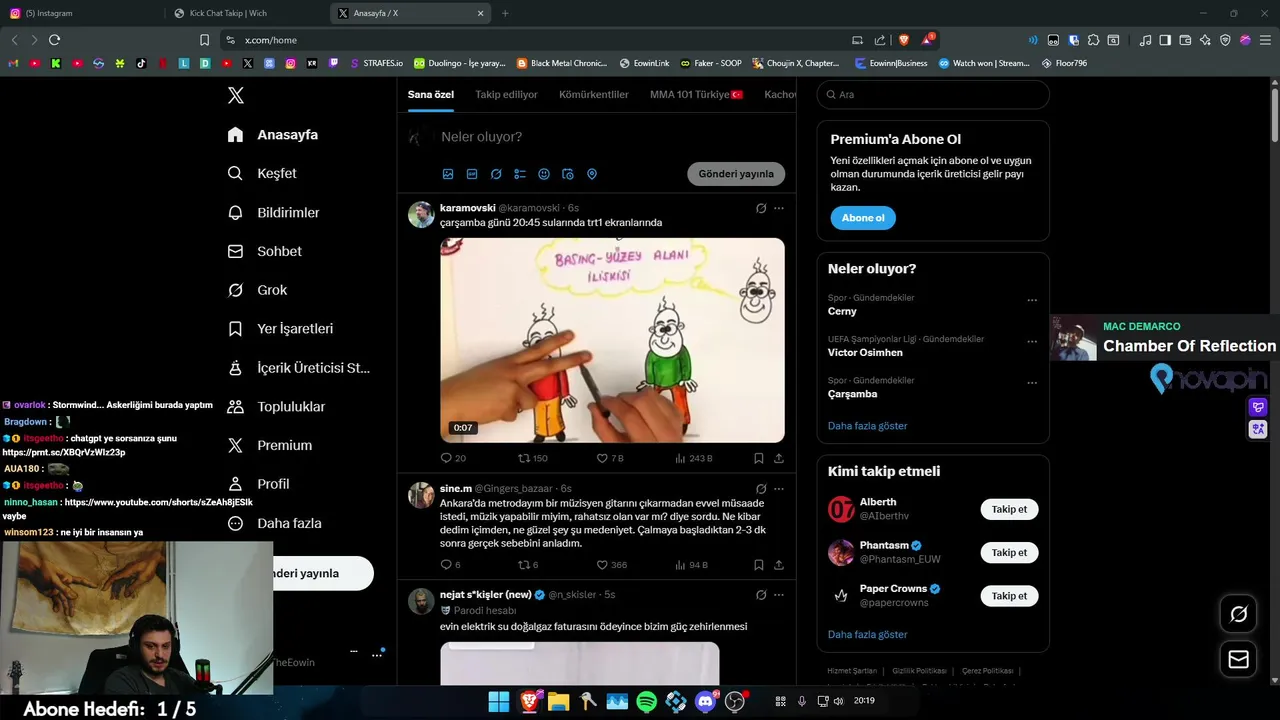Open floating messages envelope button
The width and height of the screenshot is (1280, 720).
coord(1238,659)
